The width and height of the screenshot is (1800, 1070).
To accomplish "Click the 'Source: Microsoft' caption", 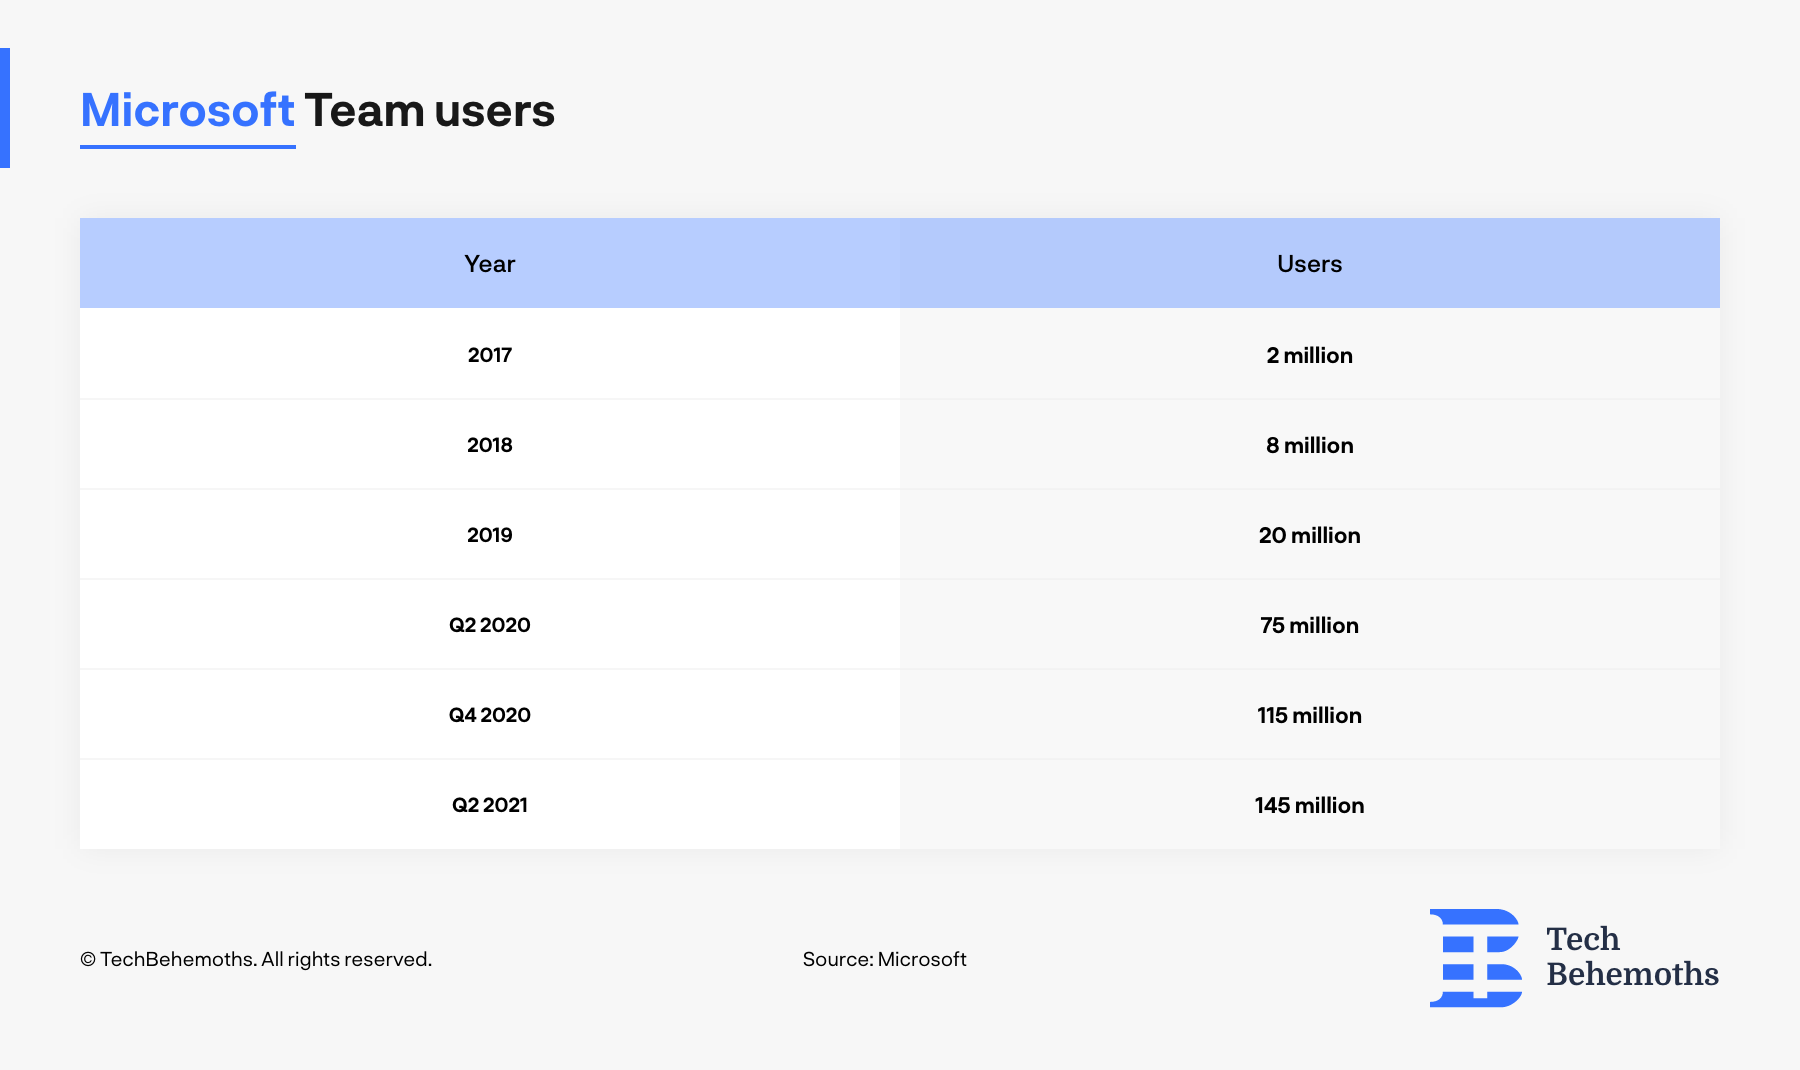I will (x=884, y=959).
